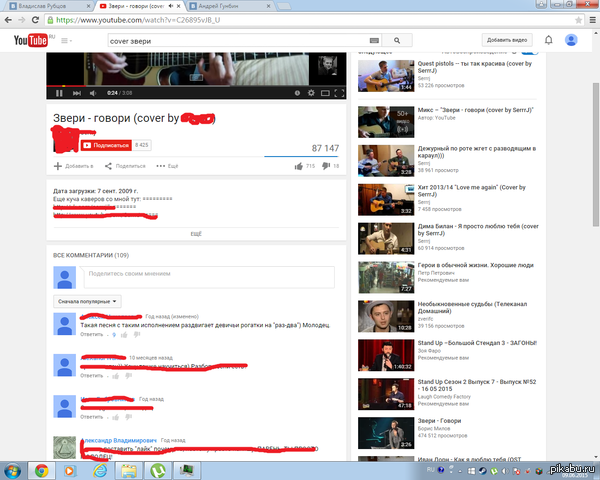600x480 pixels.
Task: Click the red 'Подписаться' subscribe button
Action: 106,145
